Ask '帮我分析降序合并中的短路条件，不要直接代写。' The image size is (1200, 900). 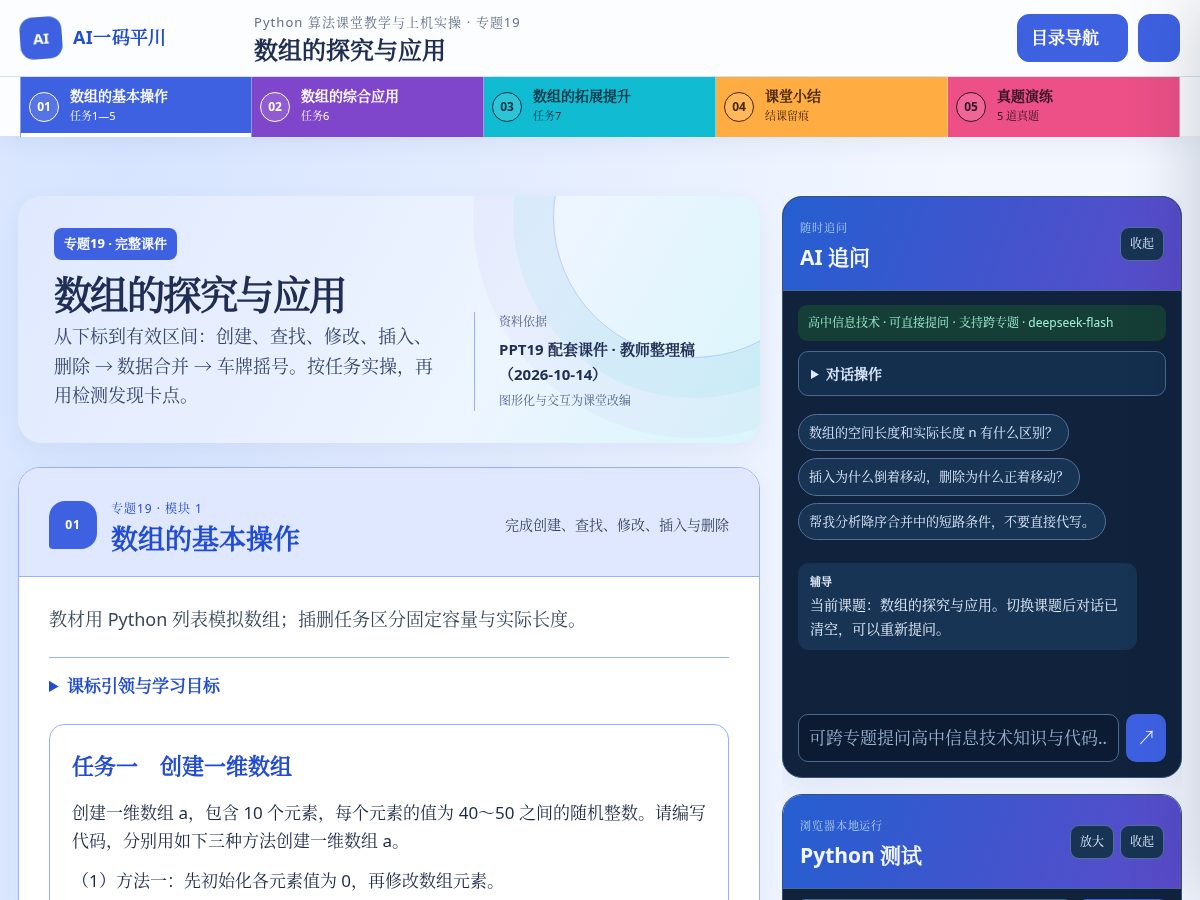952,521
